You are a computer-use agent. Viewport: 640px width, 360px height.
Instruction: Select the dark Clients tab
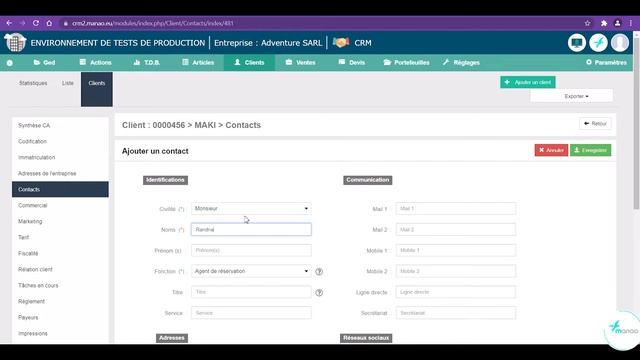[97, 89]
